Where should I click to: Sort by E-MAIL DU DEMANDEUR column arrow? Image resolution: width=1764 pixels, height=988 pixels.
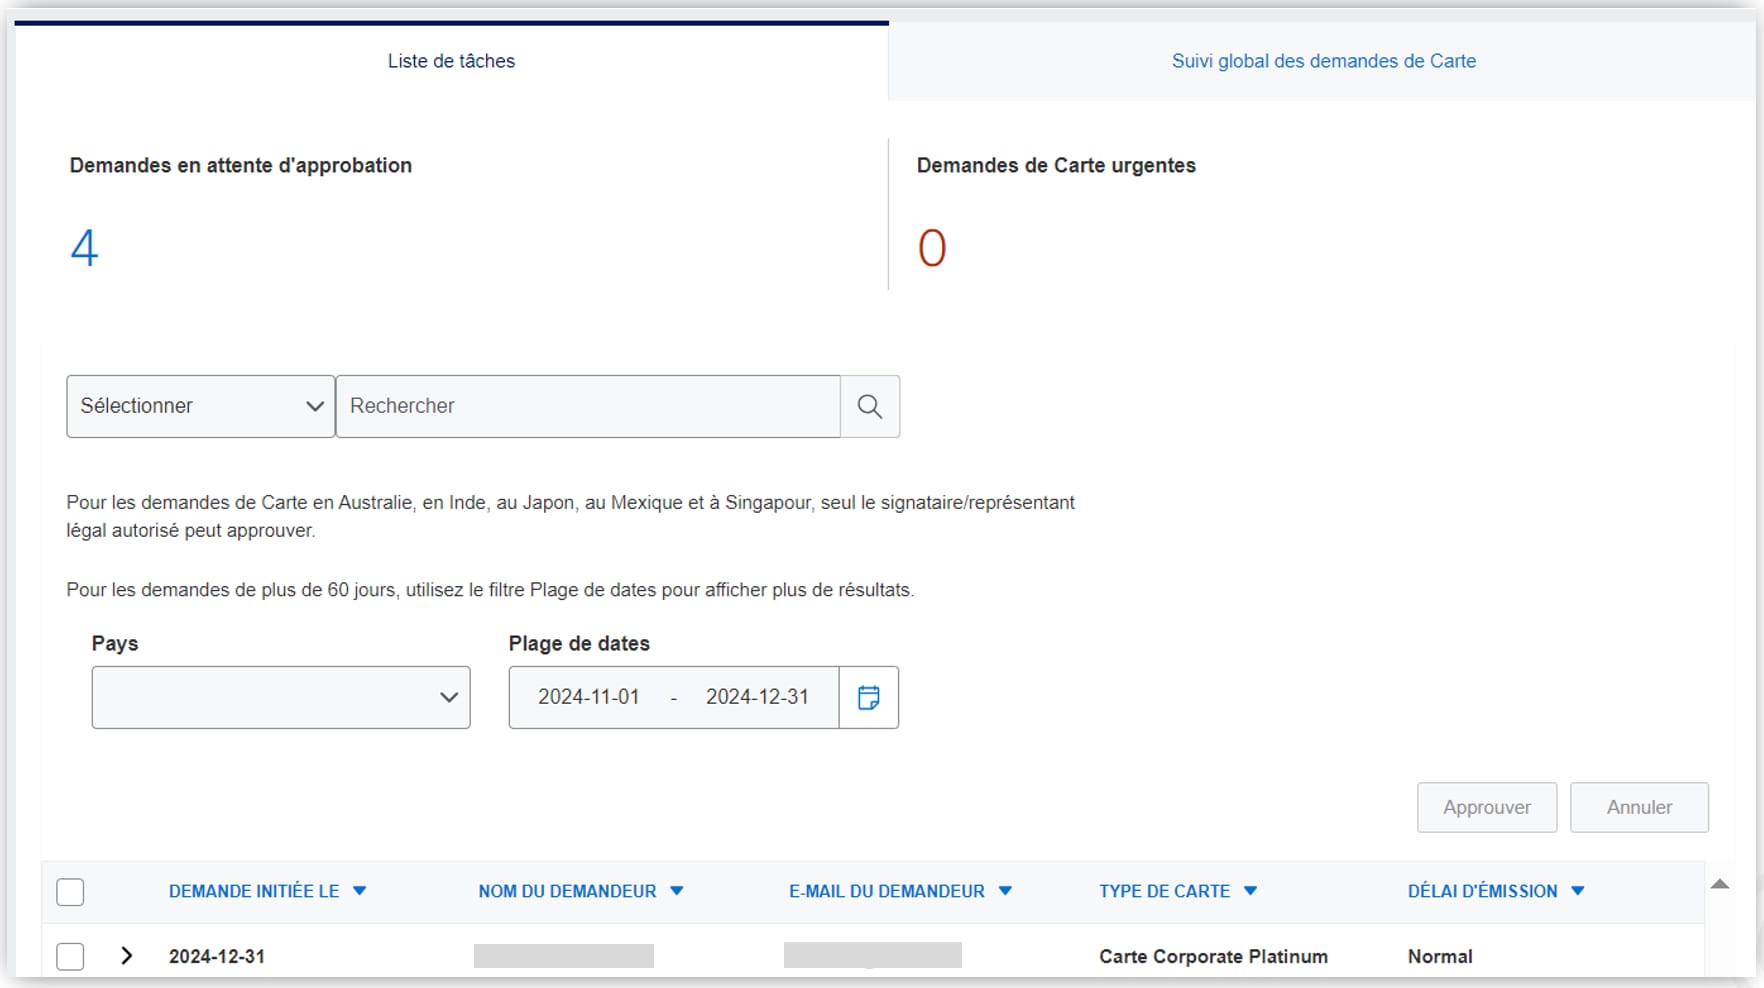1005,891
